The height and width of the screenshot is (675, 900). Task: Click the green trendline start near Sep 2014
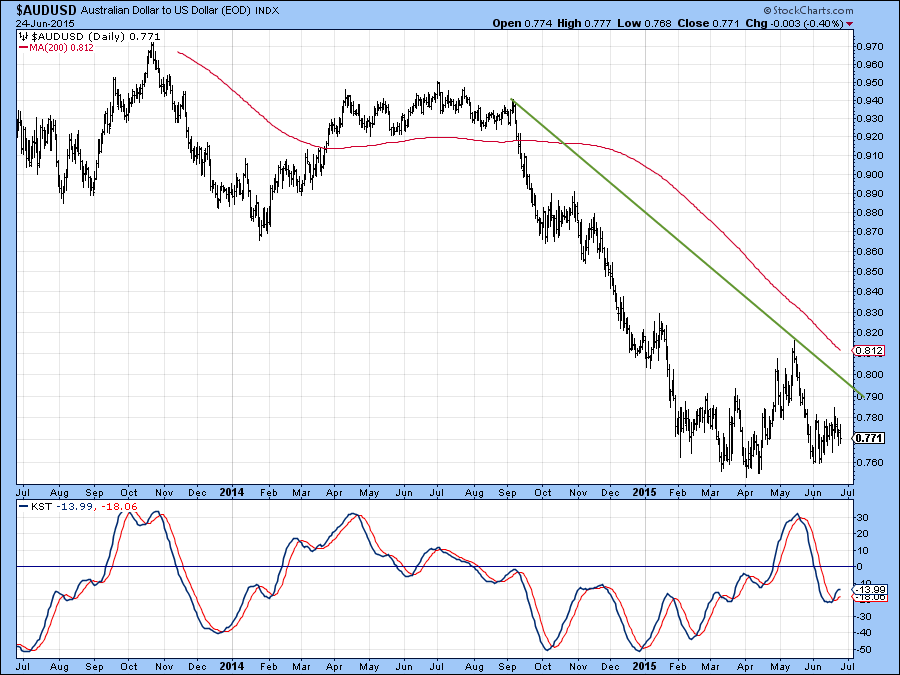coord(512,99)
